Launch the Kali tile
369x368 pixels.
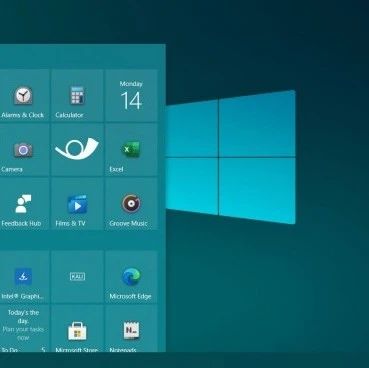pos(77,277)
